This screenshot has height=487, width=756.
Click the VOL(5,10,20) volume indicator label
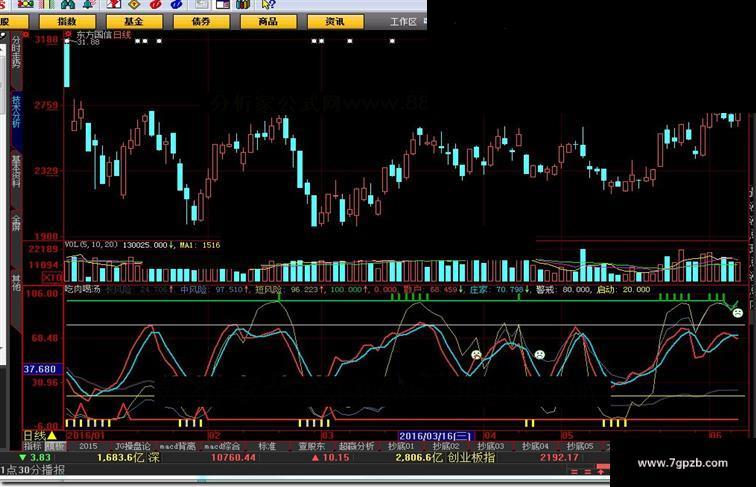point(91,245)
